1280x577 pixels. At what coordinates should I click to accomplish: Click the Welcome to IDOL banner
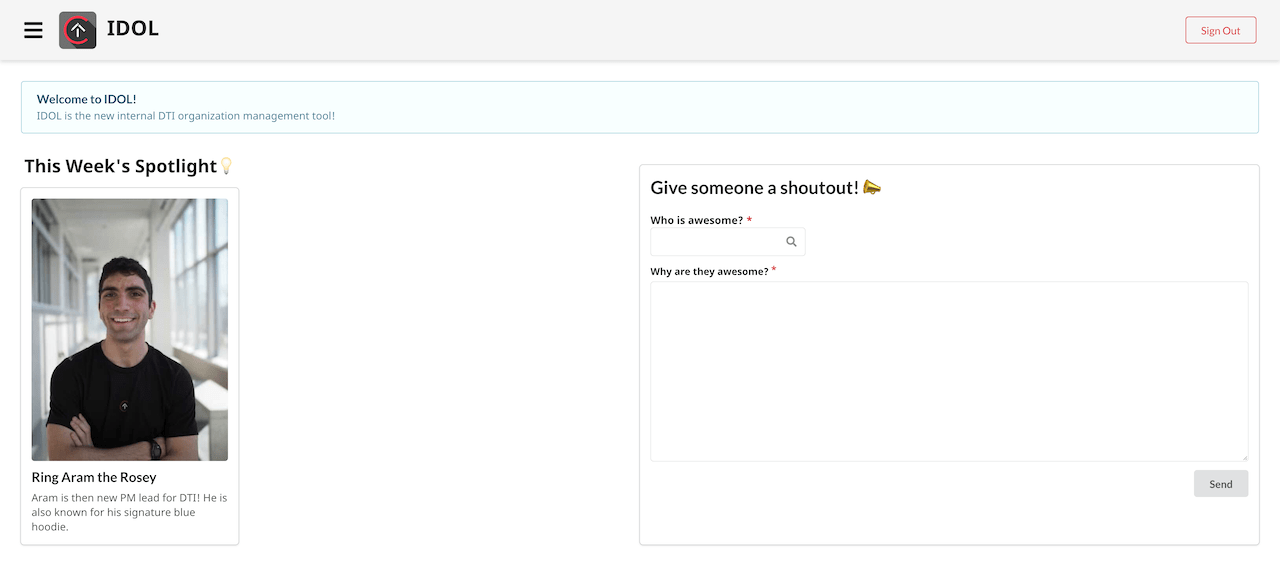[640, 105]
